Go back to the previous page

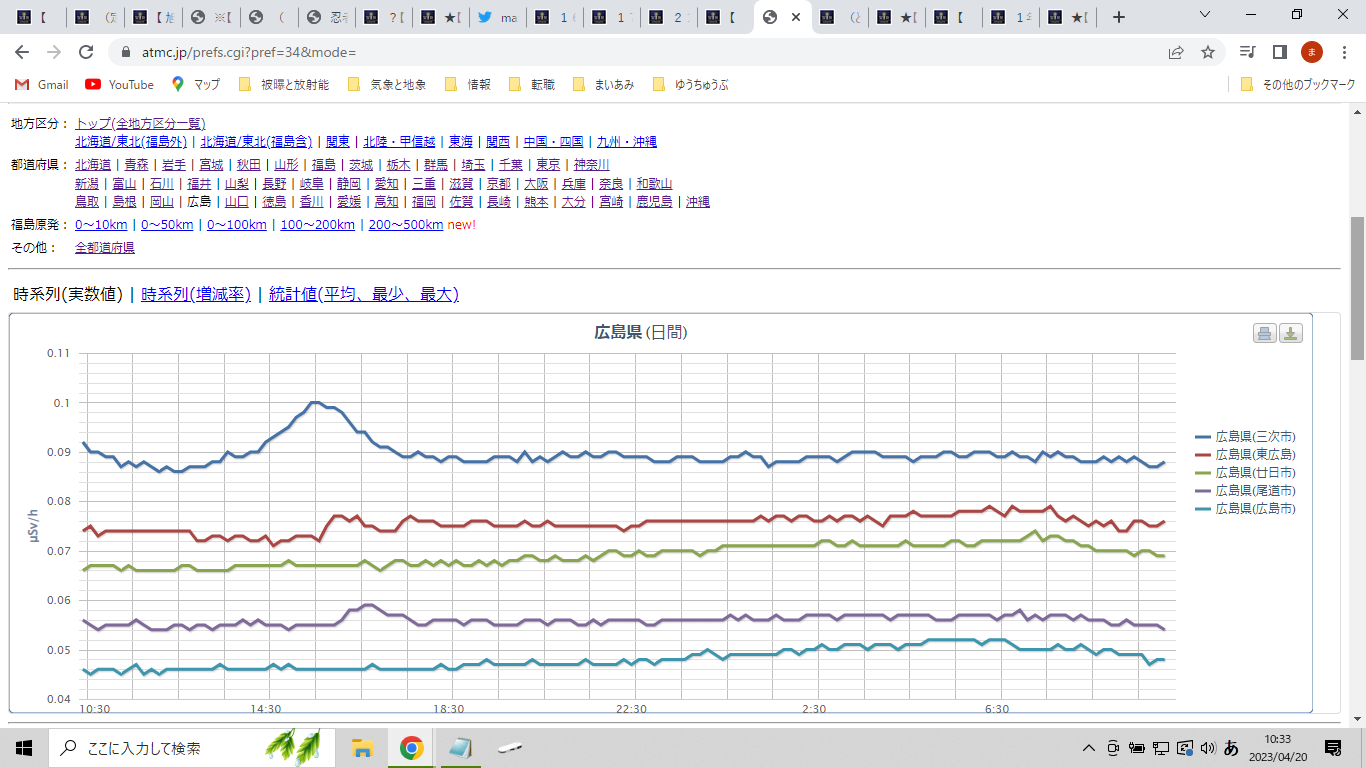(x=22, y=52)
